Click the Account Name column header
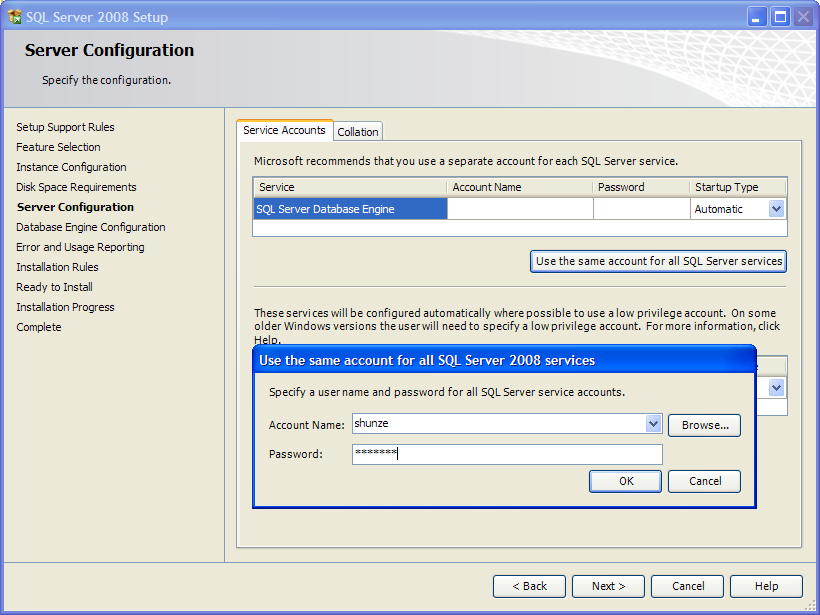The height and width of the screenshot is (615, 820). coord(520,187)
